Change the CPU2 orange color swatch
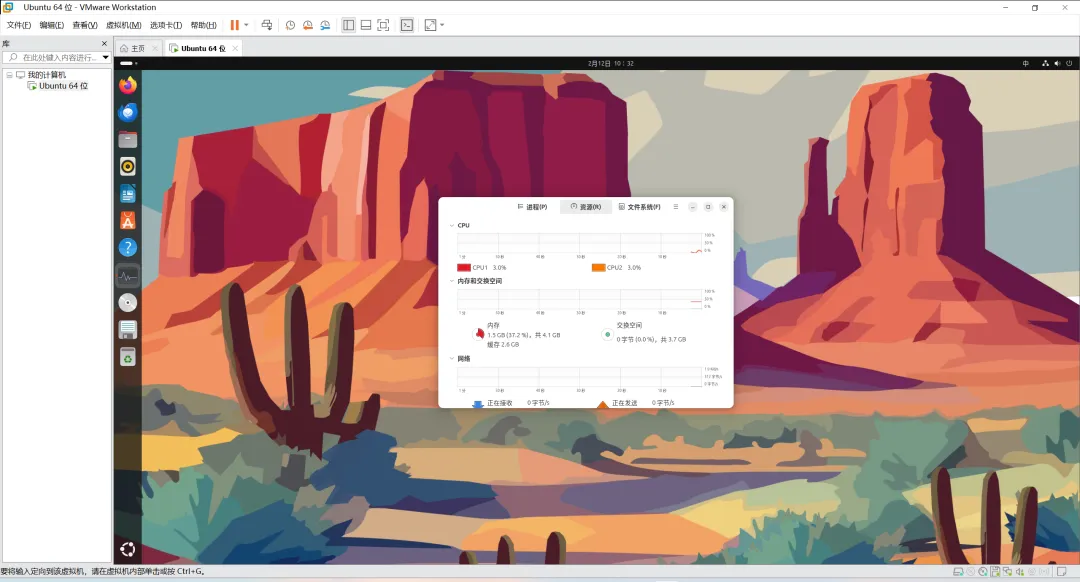Screen dimensions: 1080x582 [x=599, y=267]
